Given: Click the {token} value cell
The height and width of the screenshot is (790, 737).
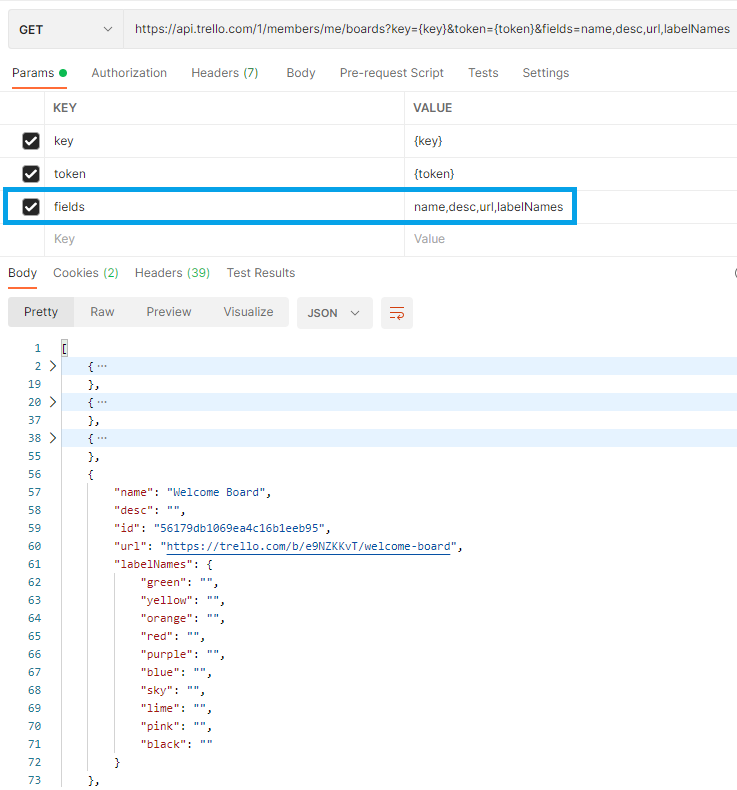Looking at the screenshot, I should click(571, 174).
